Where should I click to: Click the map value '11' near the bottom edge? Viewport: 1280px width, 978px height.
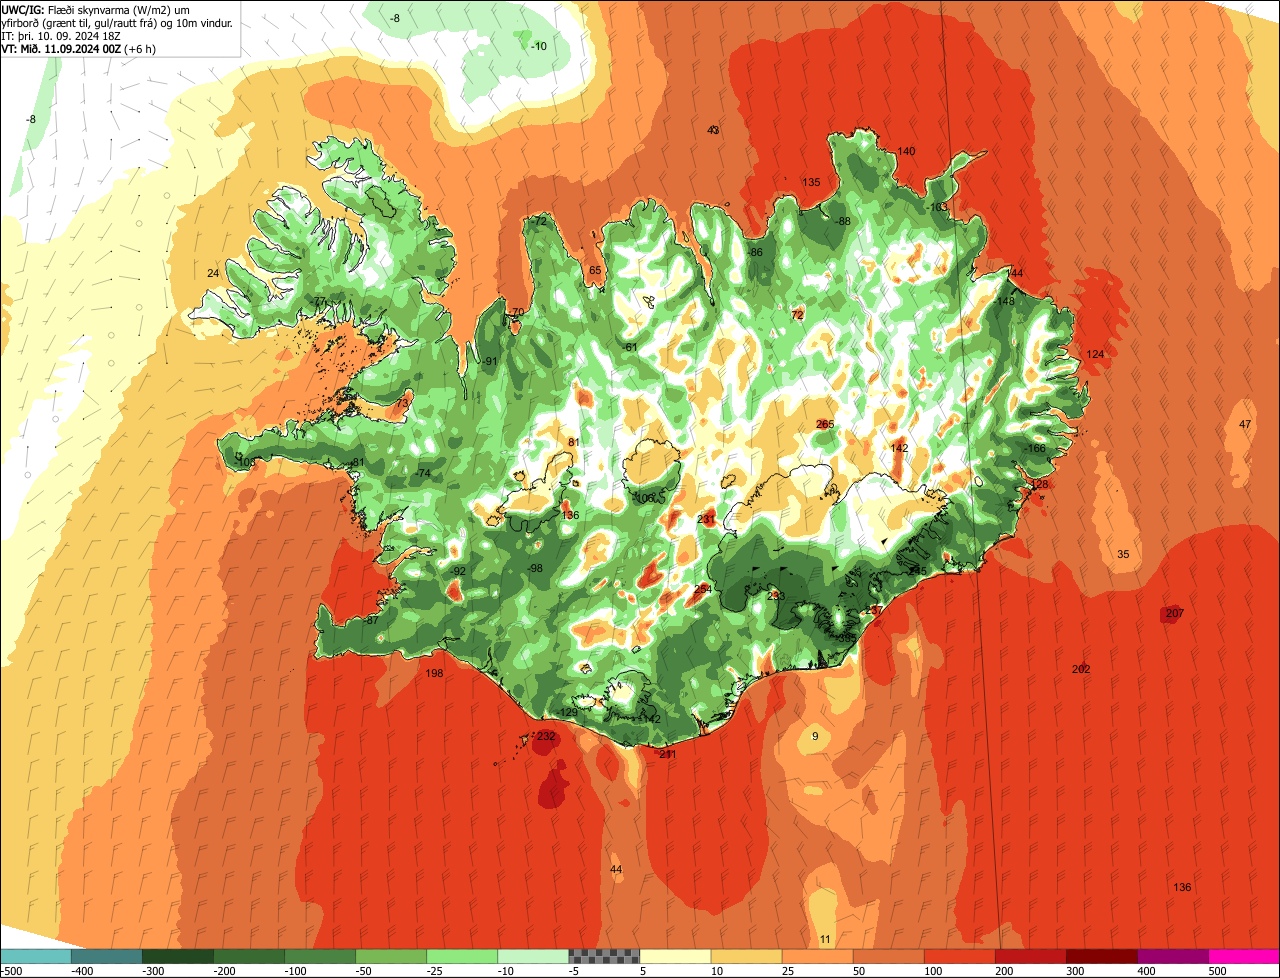825,939
